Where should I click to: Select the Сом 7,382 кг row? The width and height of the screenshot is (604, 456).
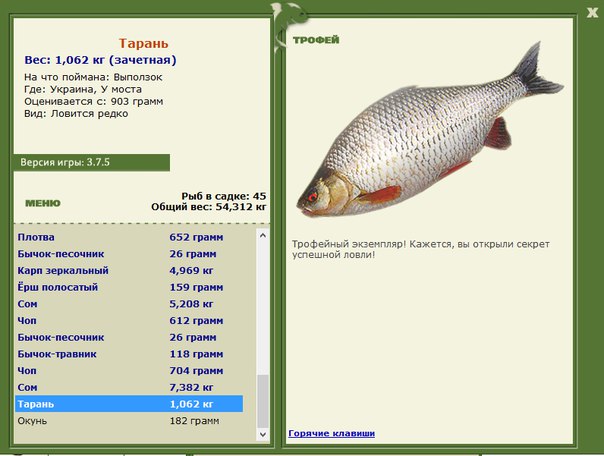129,387
